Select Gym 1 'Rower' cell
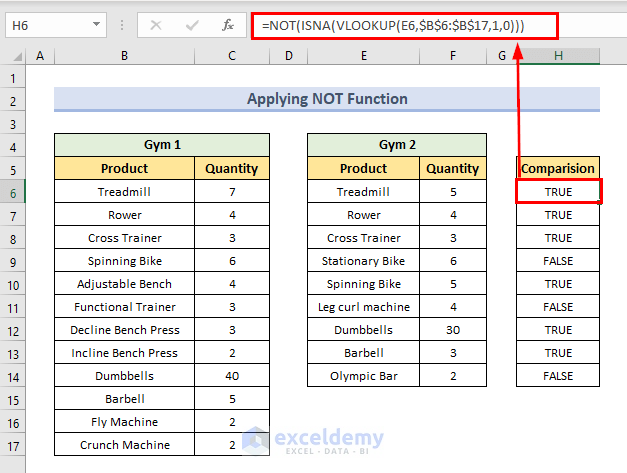 click(124, 215)
